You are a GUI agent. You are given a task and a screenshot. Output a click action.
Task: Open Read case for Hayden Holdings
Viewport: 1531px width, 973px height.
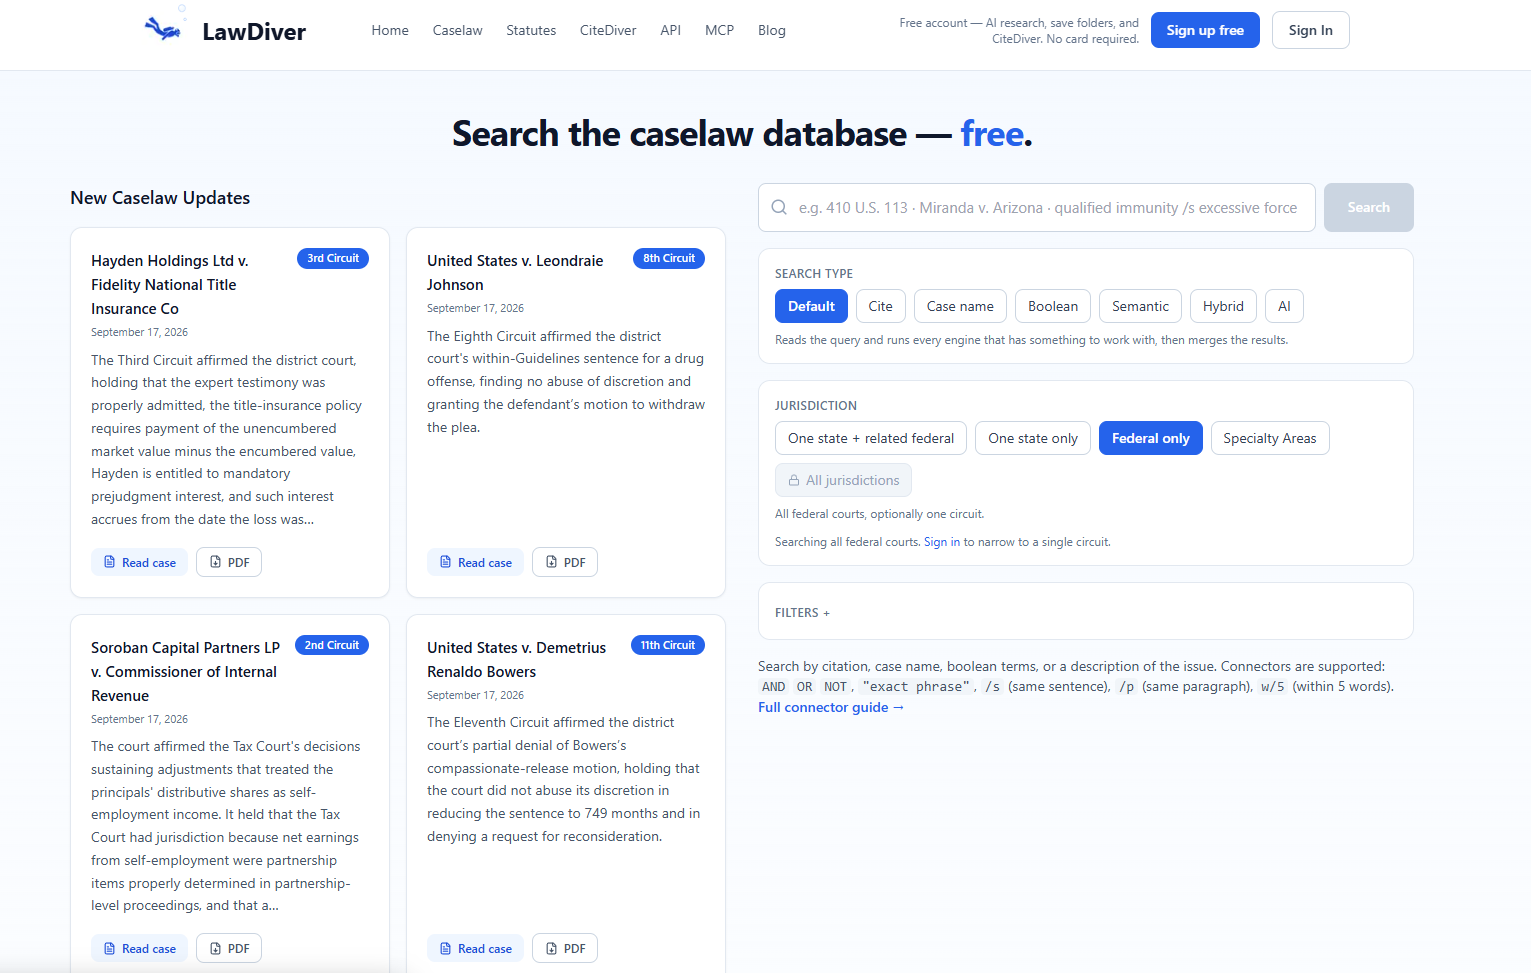(140, 562)
